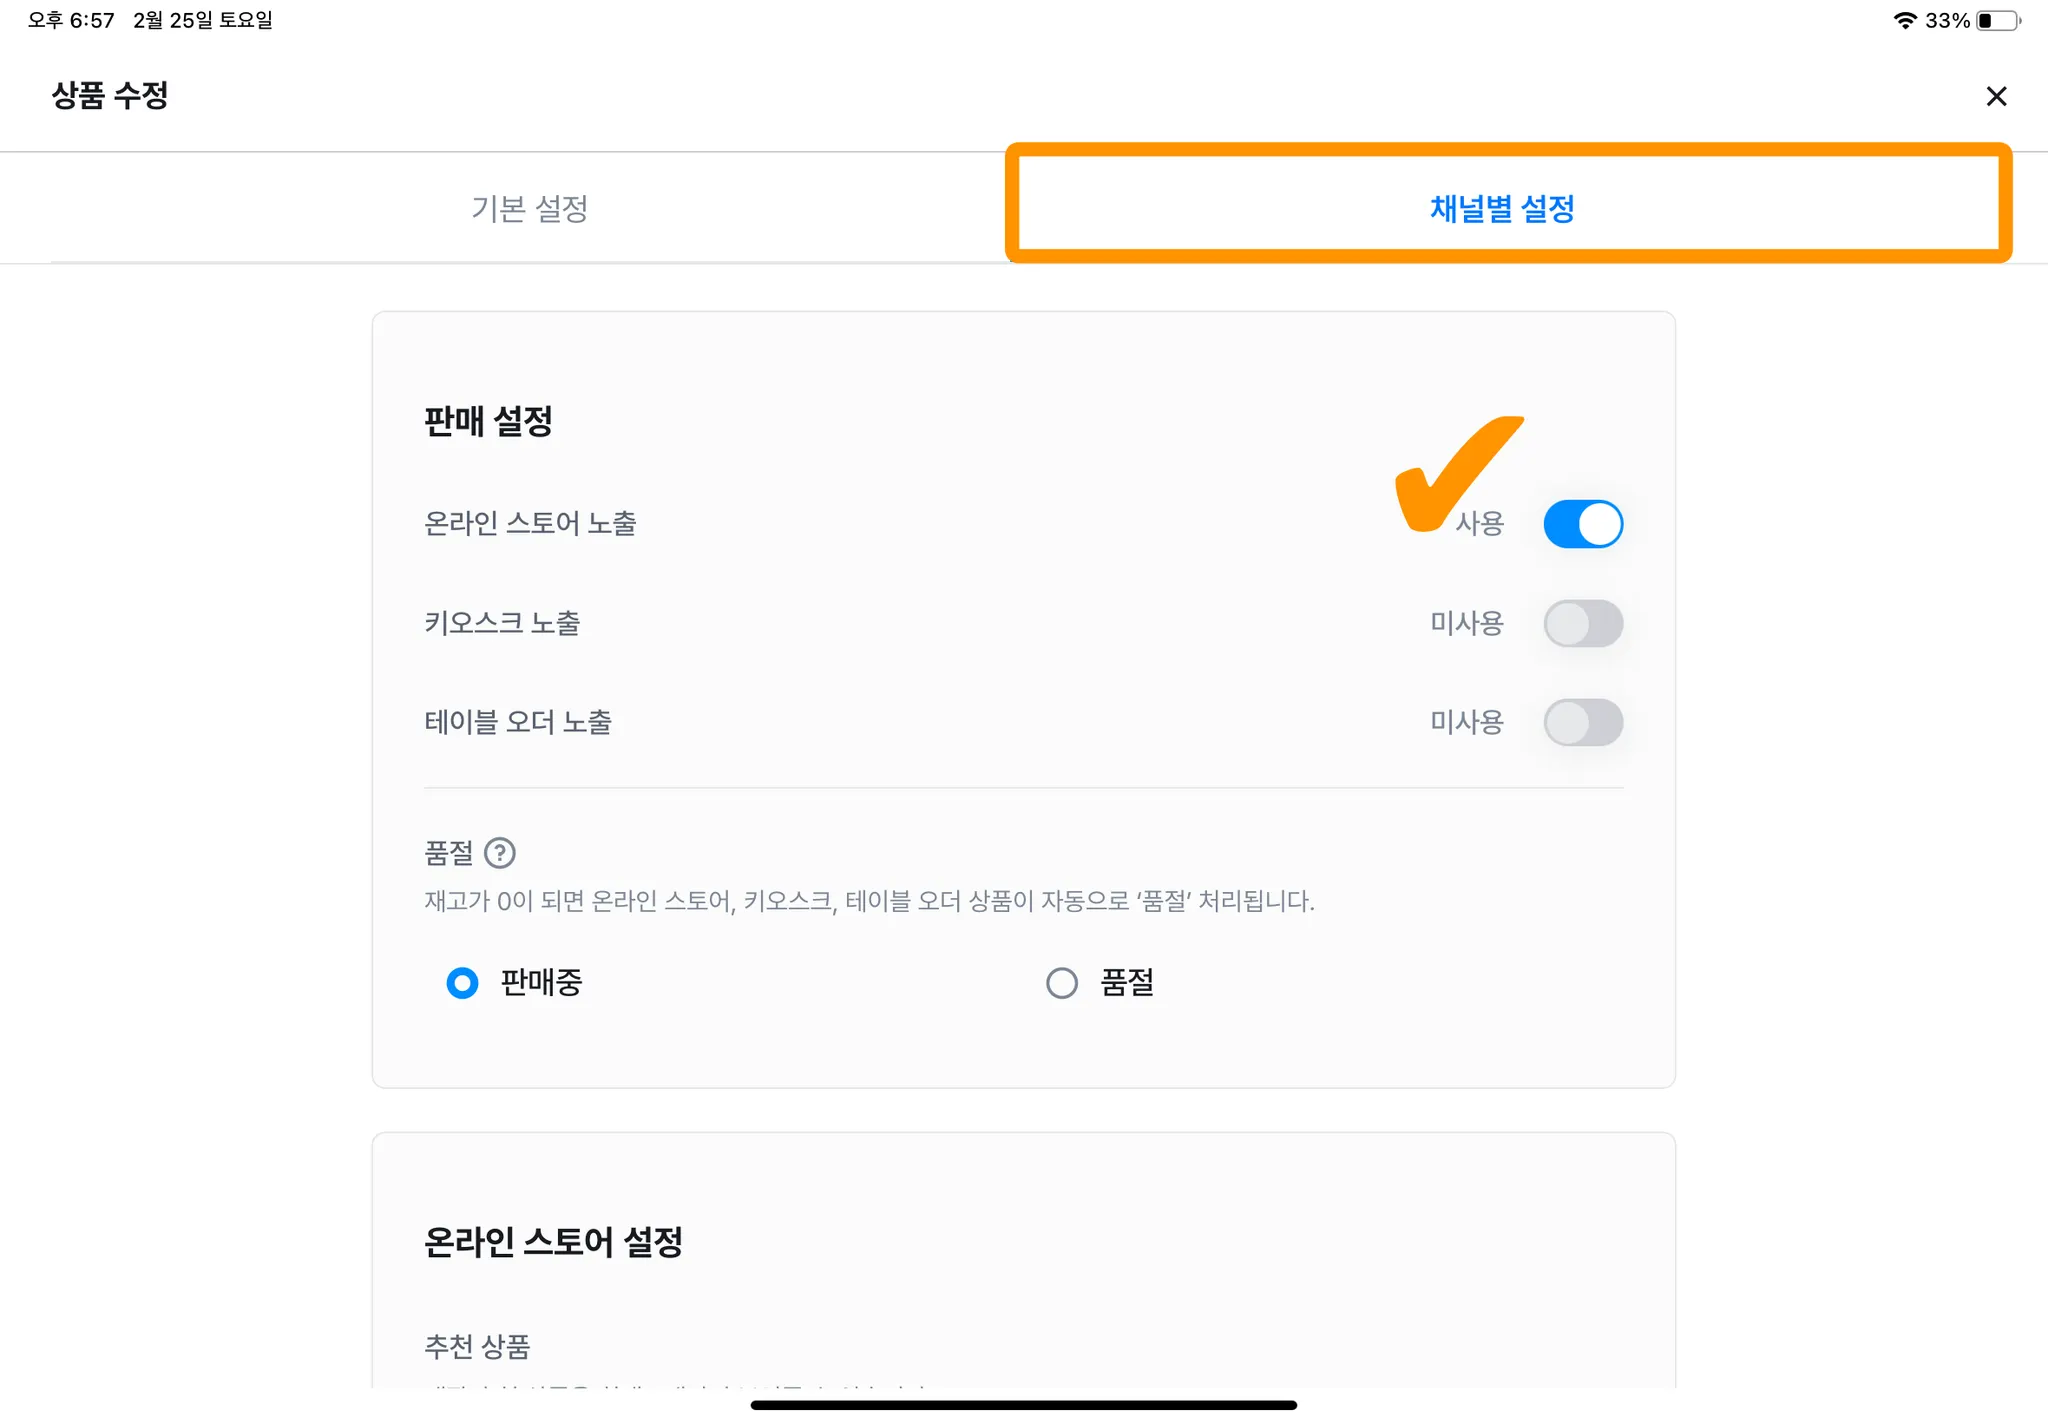The width and height of the screenshot is (2048, 1423).
Task: Close the 상품 수정 screen
Action: point(1996,96)
